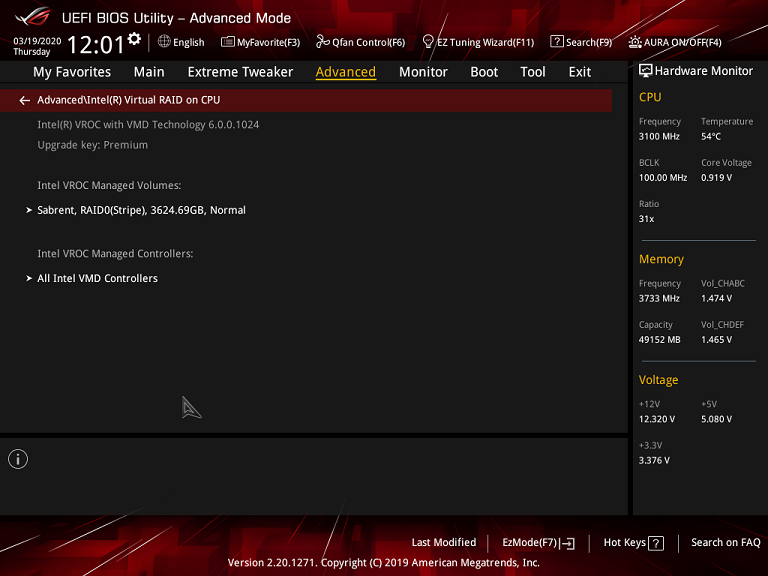Start EZ Tuning Wizard(F11)
The height and width of the screenshot is (576, 768).
click(485, 43)
